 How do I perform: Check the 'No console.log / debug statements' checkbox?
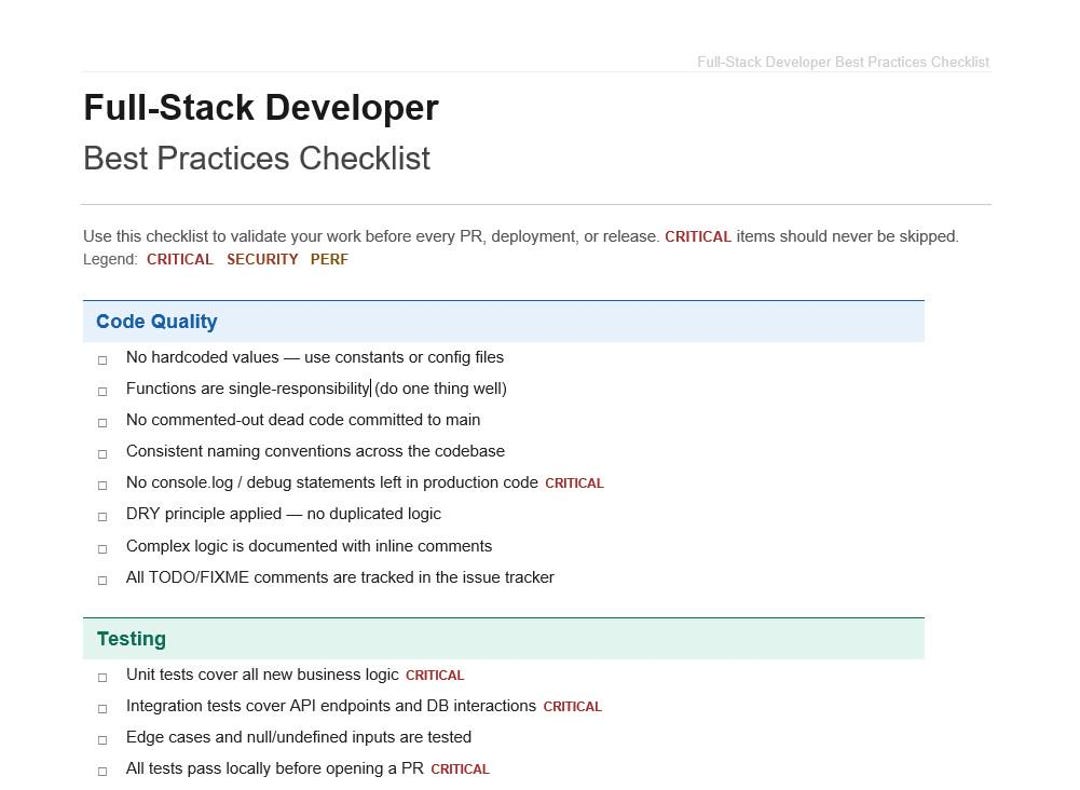tap(103, 486)
